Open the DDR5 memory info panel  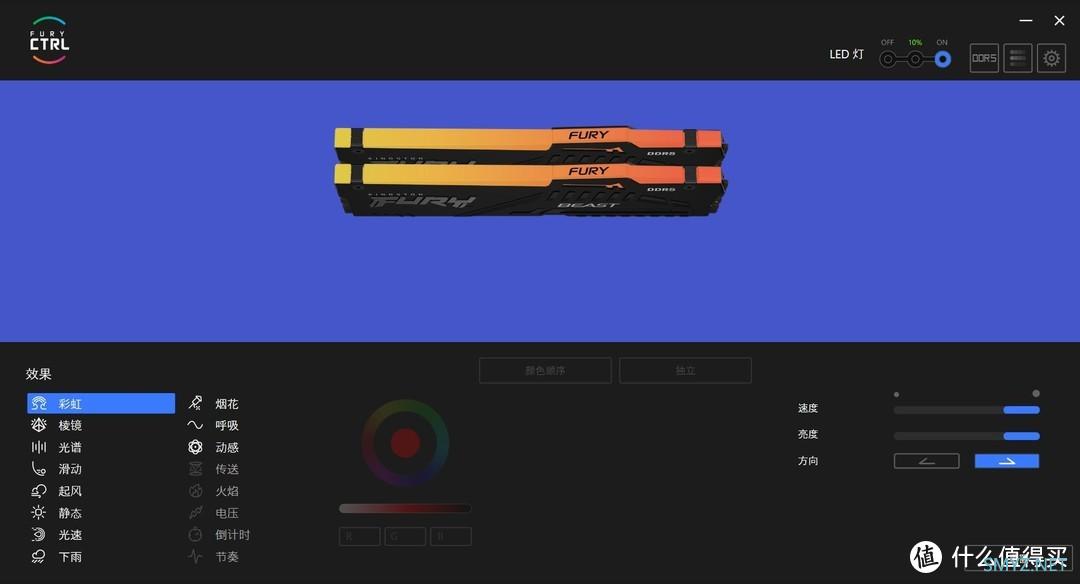[984, 59]
